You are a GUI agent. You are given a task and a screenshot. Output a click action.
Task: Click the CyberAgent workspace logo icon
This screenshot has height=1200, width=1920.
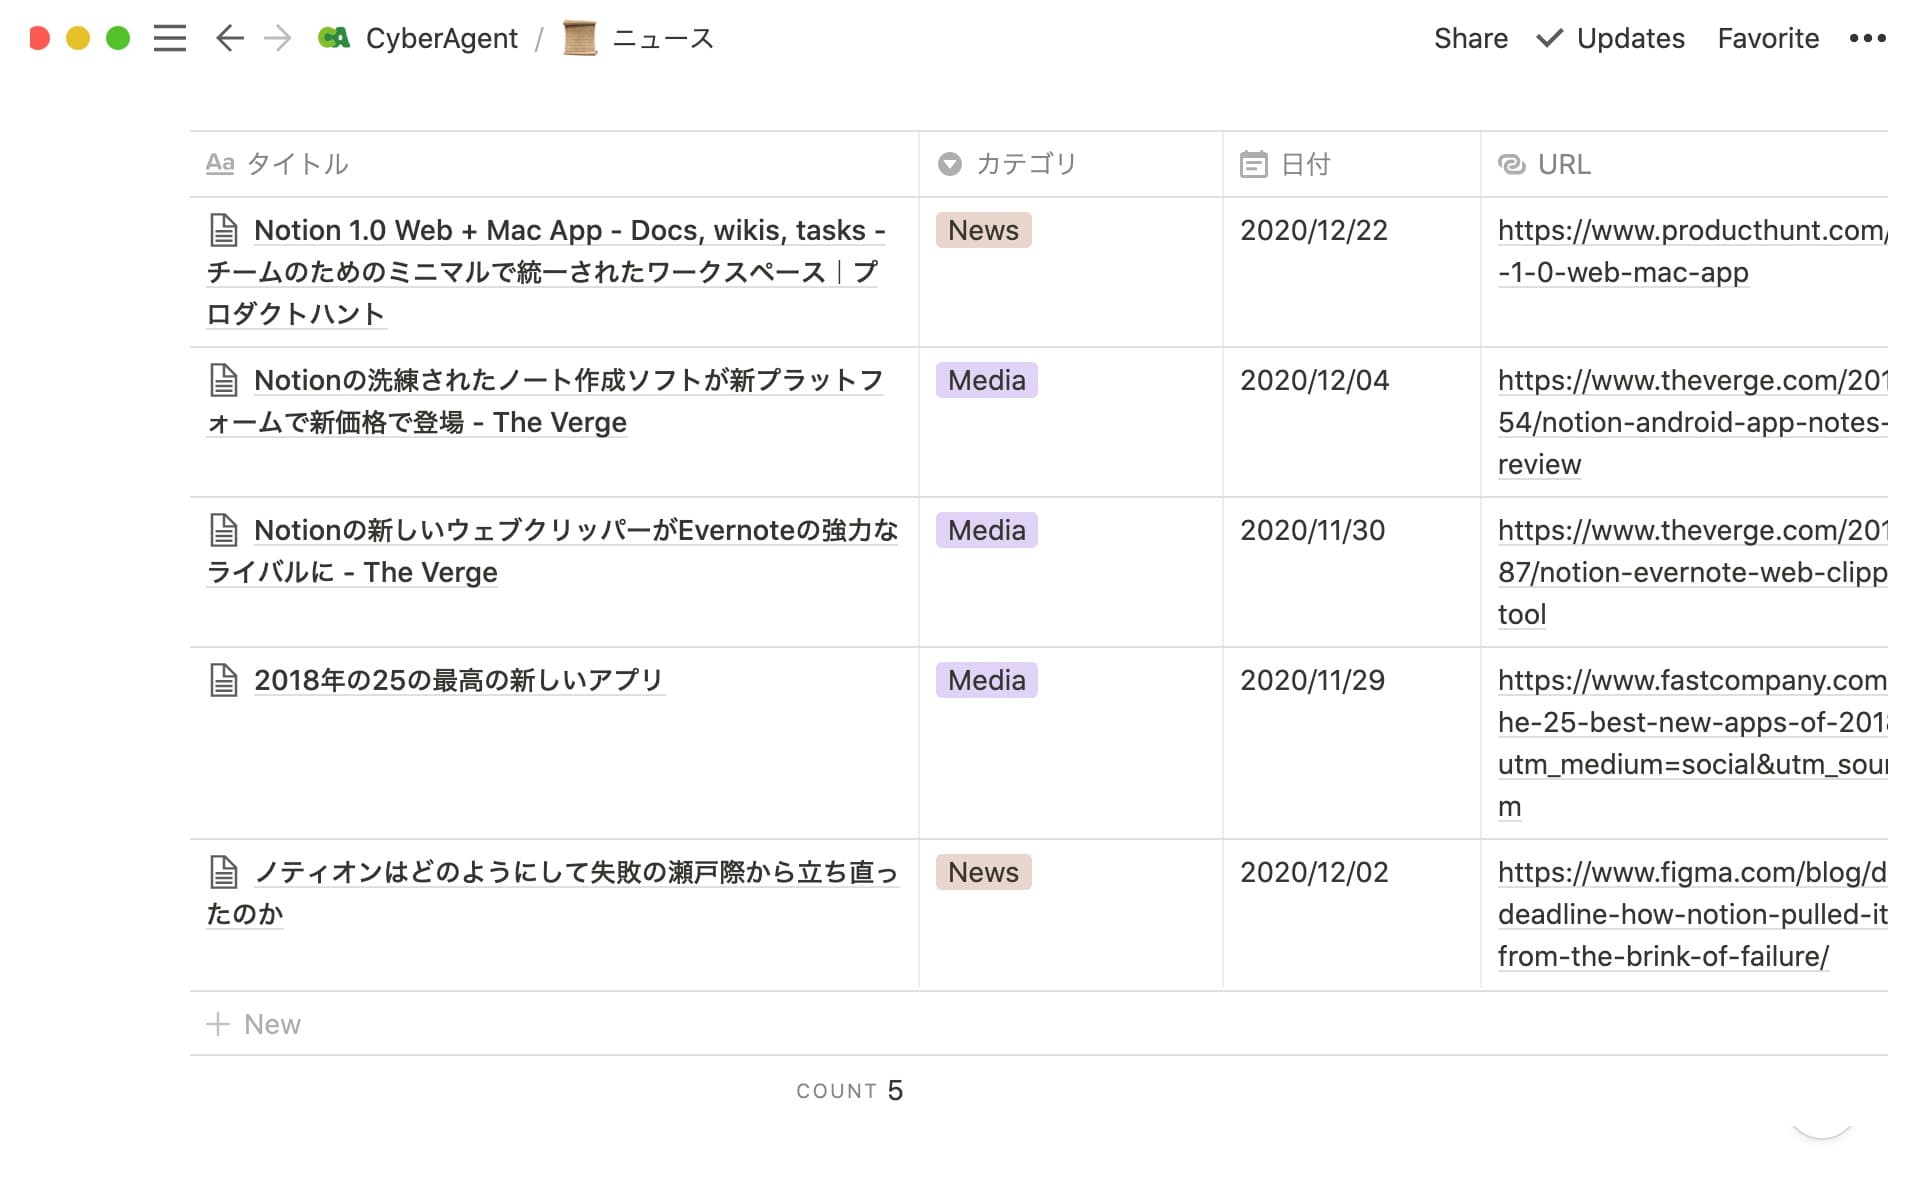pos(334,38)
